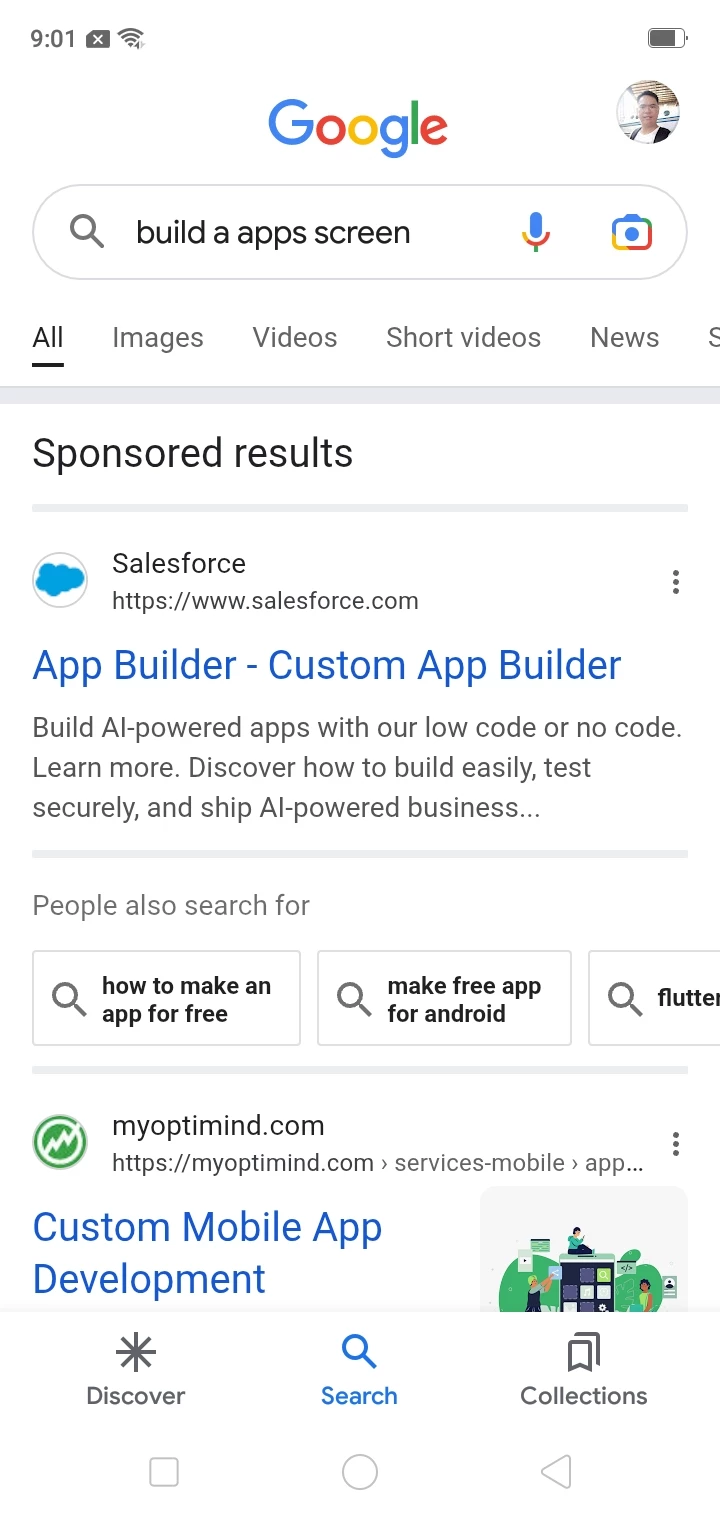This screenshot has height=1520, width=720.
Task: Open App Builder - Custom App Builder link
Action: pos(327,666)
